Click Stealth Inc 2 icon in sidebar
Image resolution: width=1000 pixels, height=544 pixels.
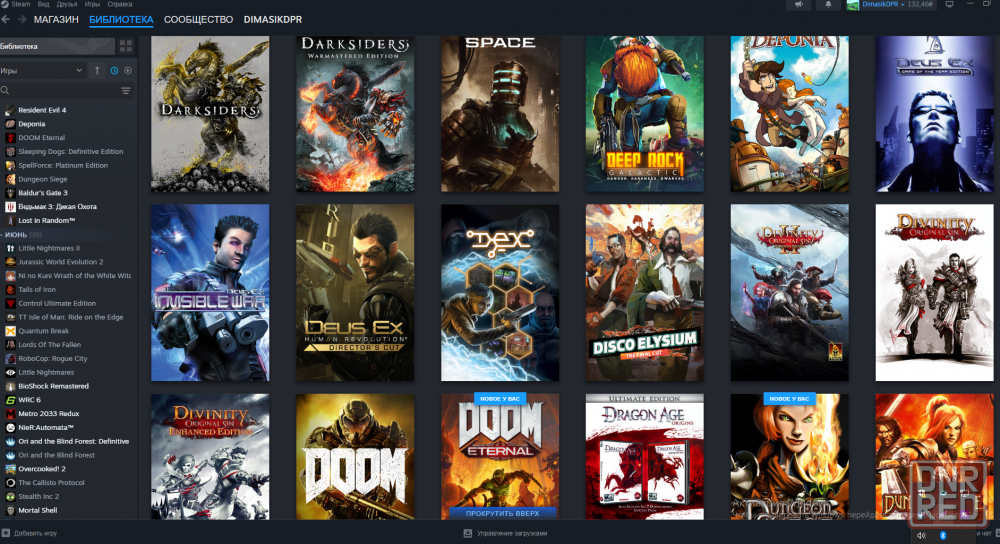pos(10,496)
